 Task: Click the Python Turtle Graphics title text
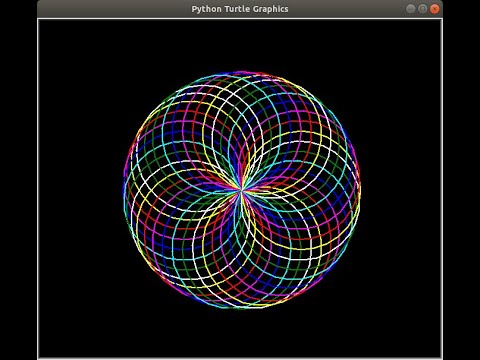240,9
